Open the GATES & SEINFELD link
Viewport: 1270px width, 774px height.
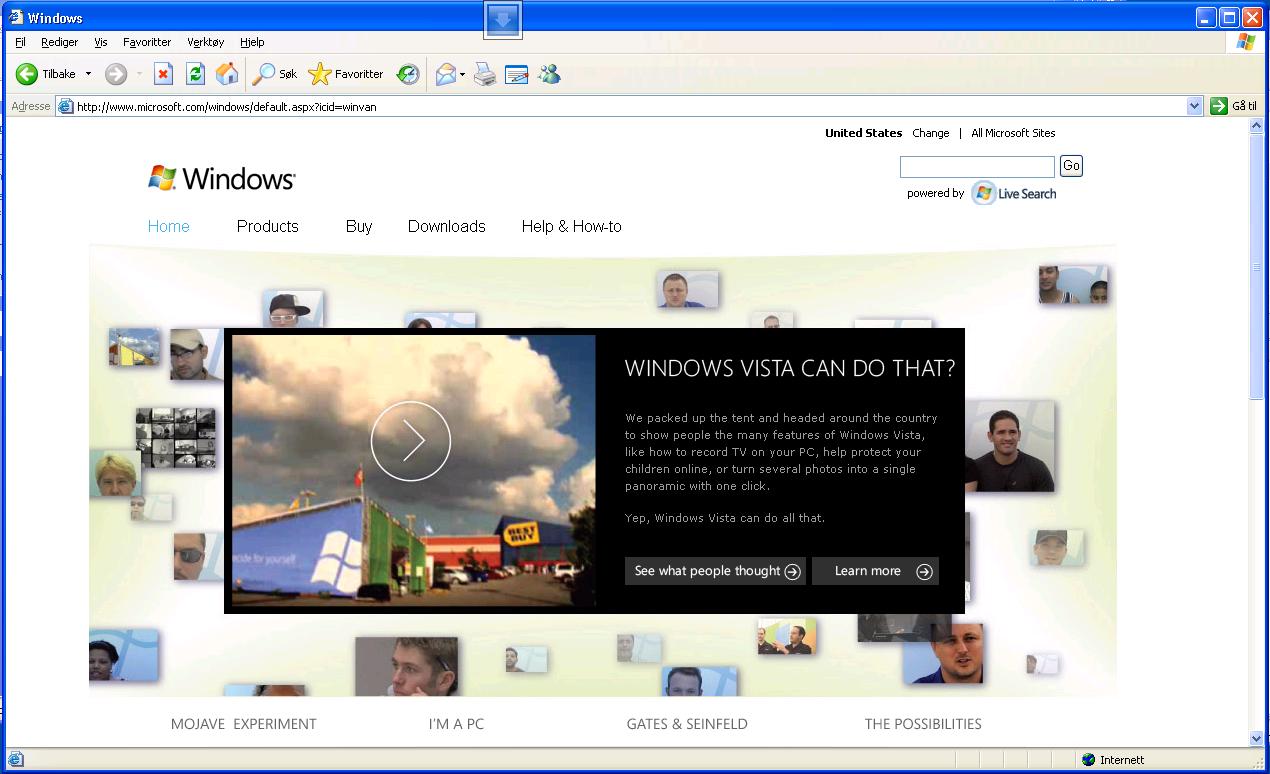click(687, 724)
